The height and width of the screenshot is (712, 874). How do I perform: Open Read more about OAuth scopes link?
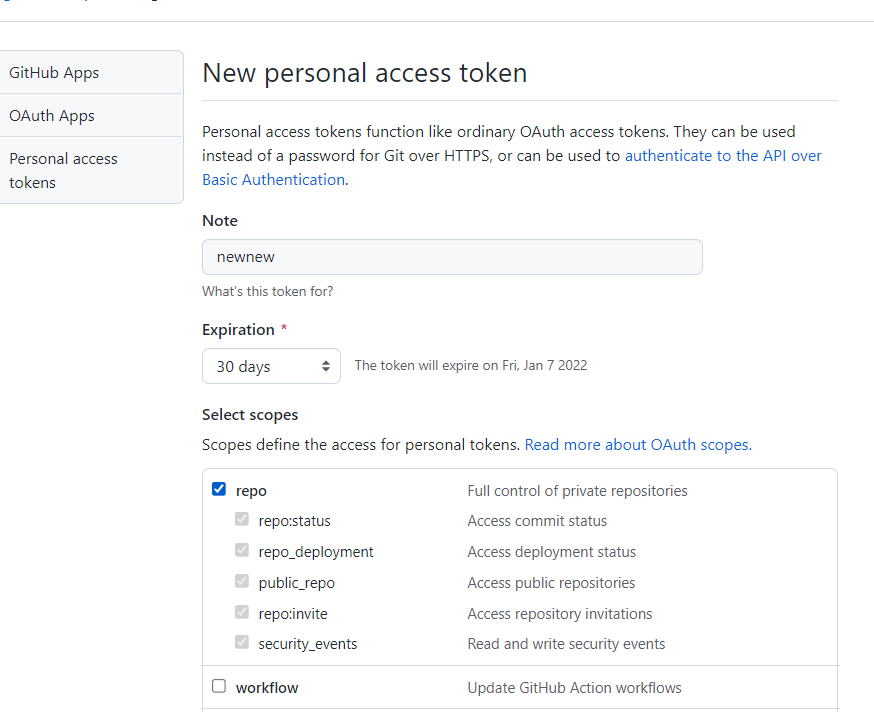[x=638, y=445]
